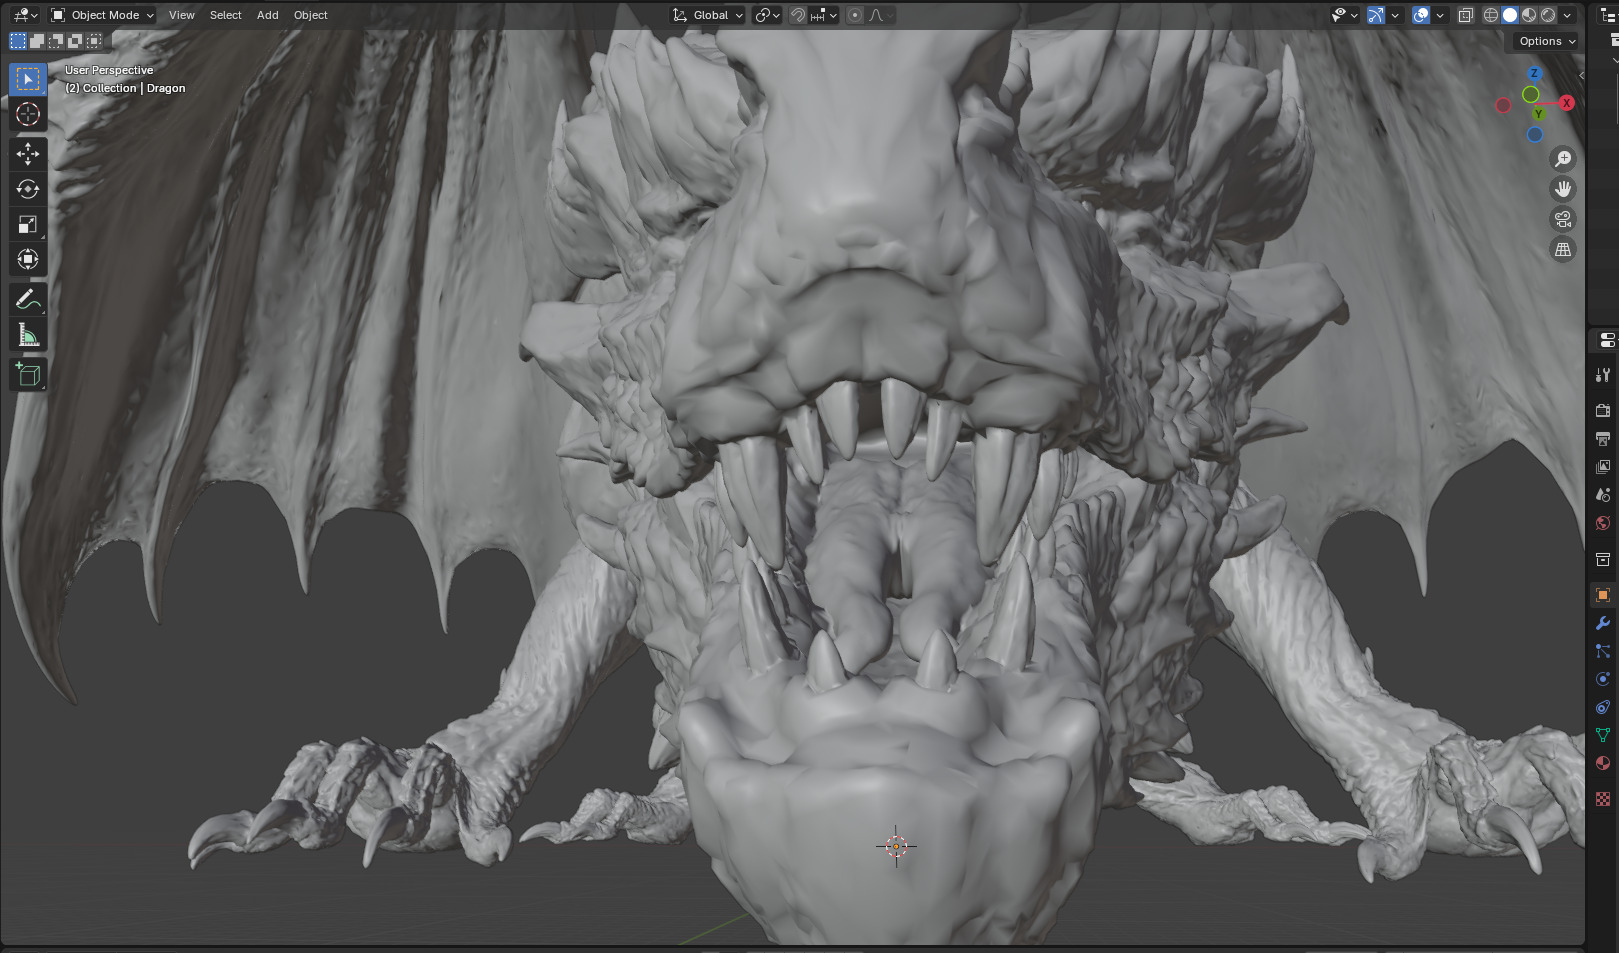This screenshot has width=1619, height=953.
Task: Select the Scale tool
Action: click(x=28, y=225)
